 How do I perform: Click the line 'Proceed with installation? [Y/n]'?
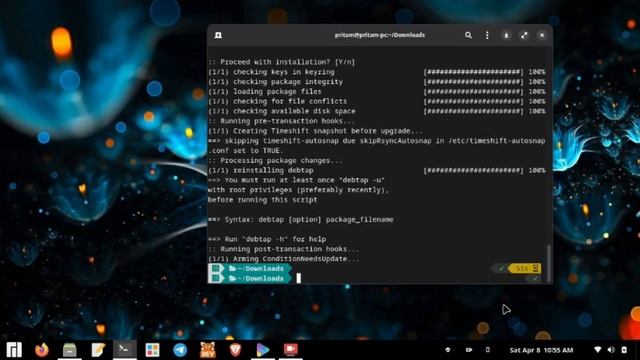click(x=282, y=62)
